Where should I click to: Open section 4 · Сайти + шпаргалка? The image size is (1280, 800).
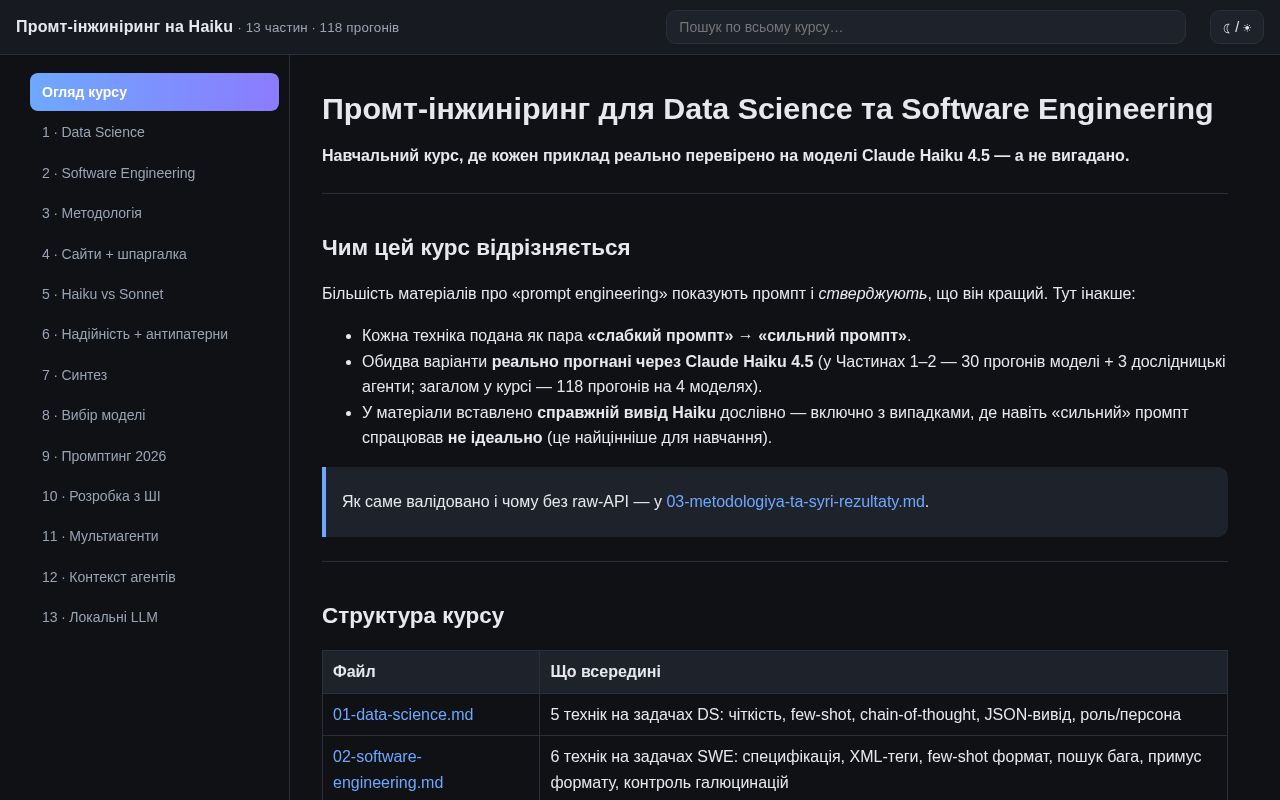(154, 254)
